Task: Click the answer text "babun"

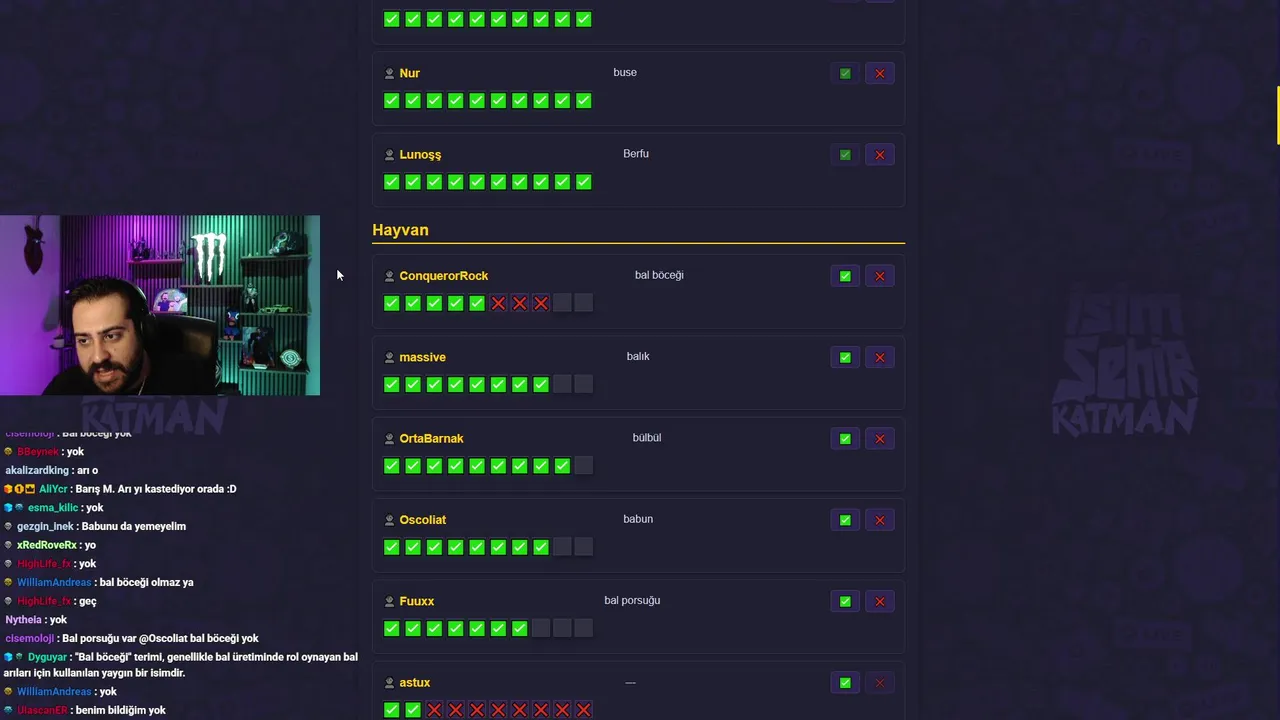Action: (638, 519)
